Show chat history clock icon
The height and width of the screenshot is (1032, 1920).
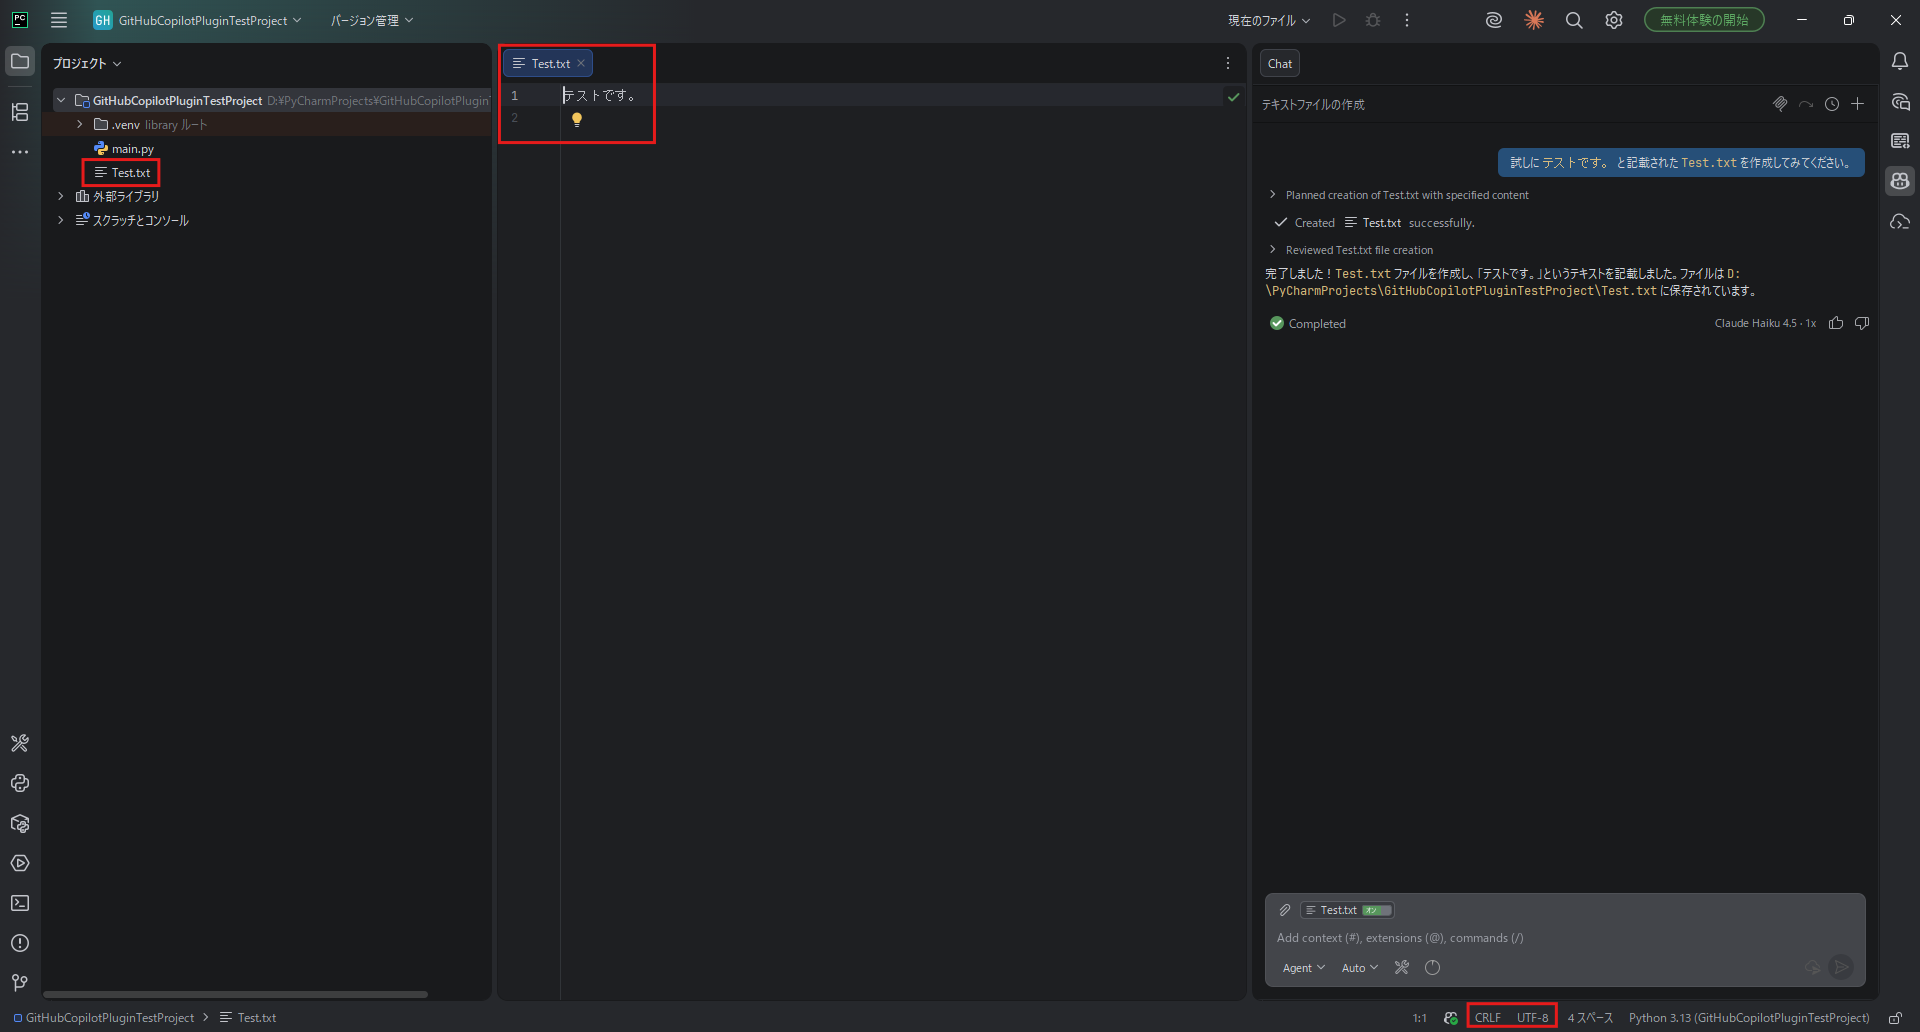click(1831, 104)
